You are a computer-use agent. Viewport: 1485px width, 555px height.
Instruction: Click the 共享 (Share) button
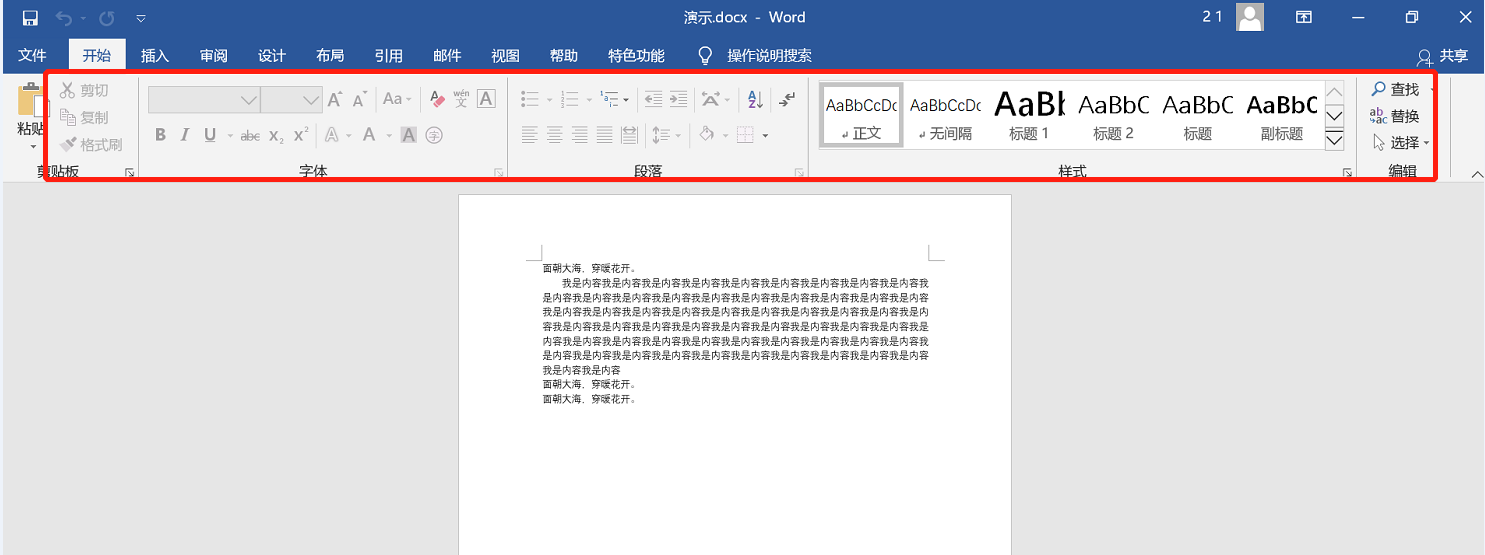[1443, 56]
